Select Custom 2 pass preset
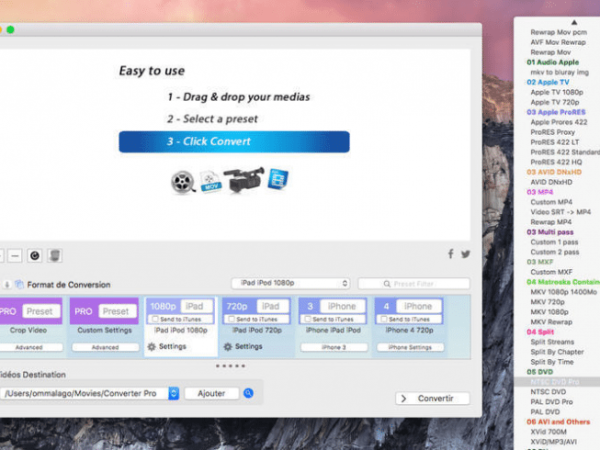600x450 pixels. click(554, 252)
